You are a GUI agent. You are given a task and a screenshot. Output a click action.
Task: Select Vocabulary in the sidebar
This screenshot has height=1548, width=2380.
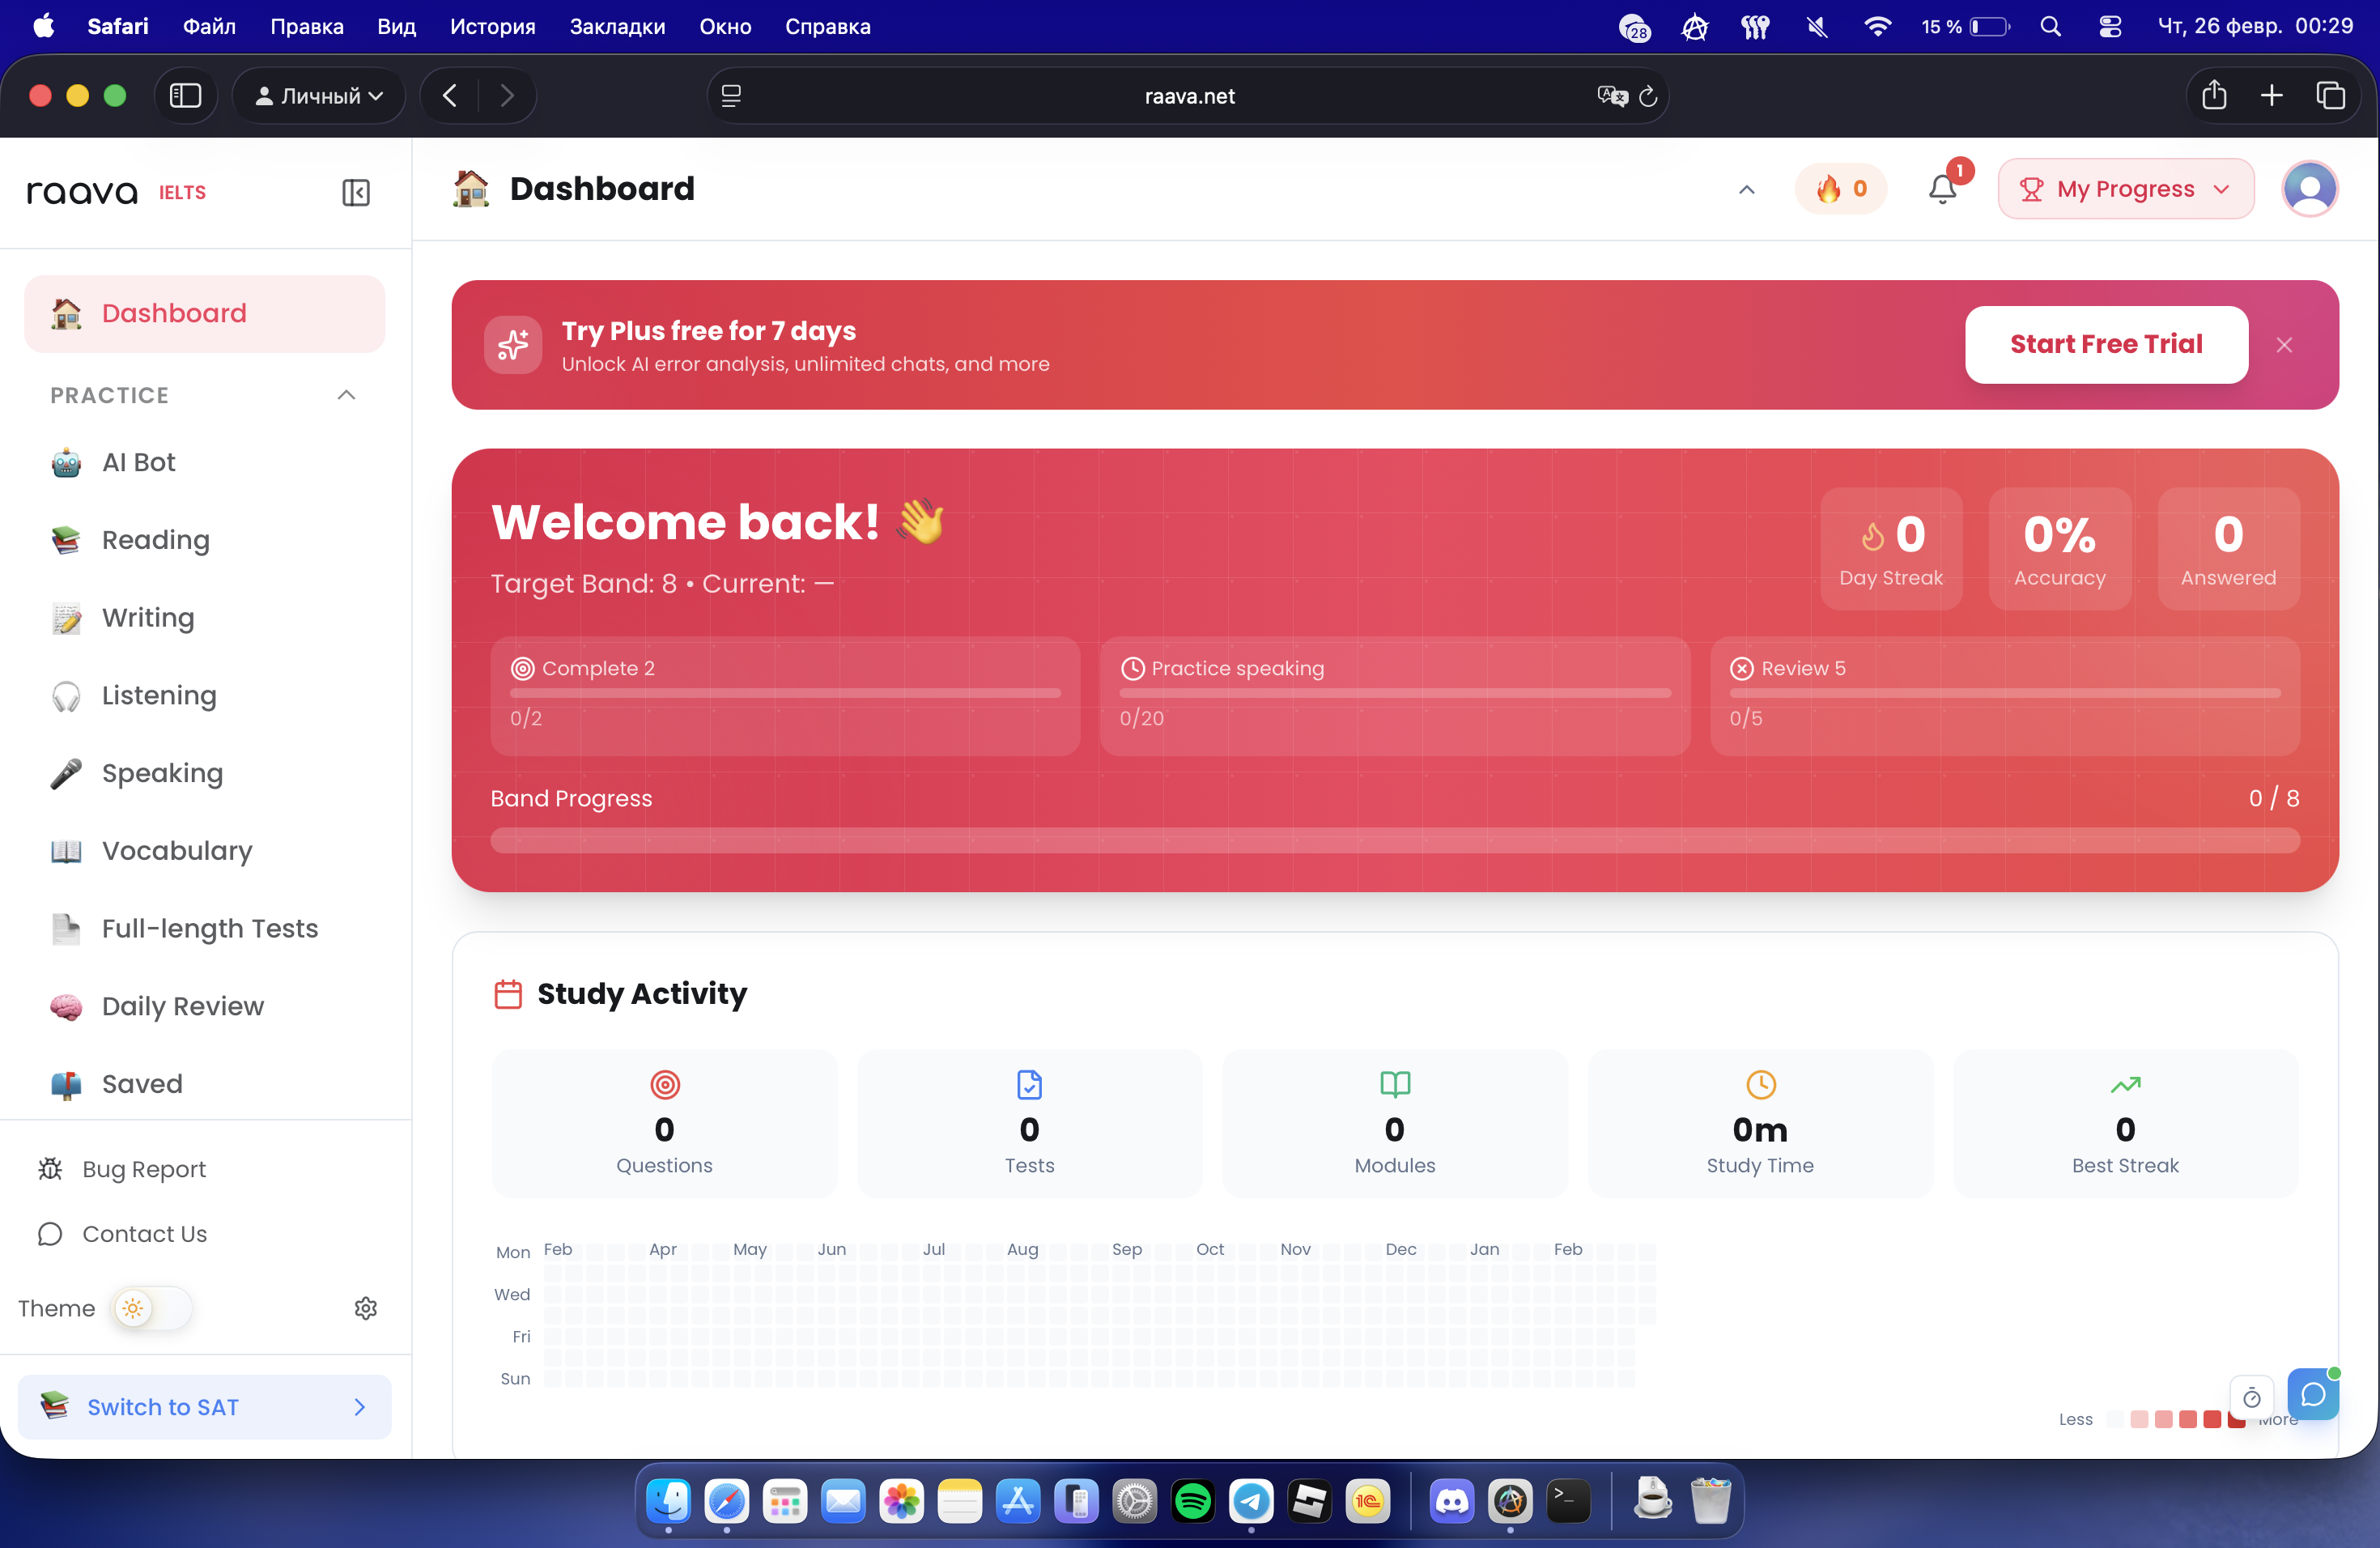(177, 851)
